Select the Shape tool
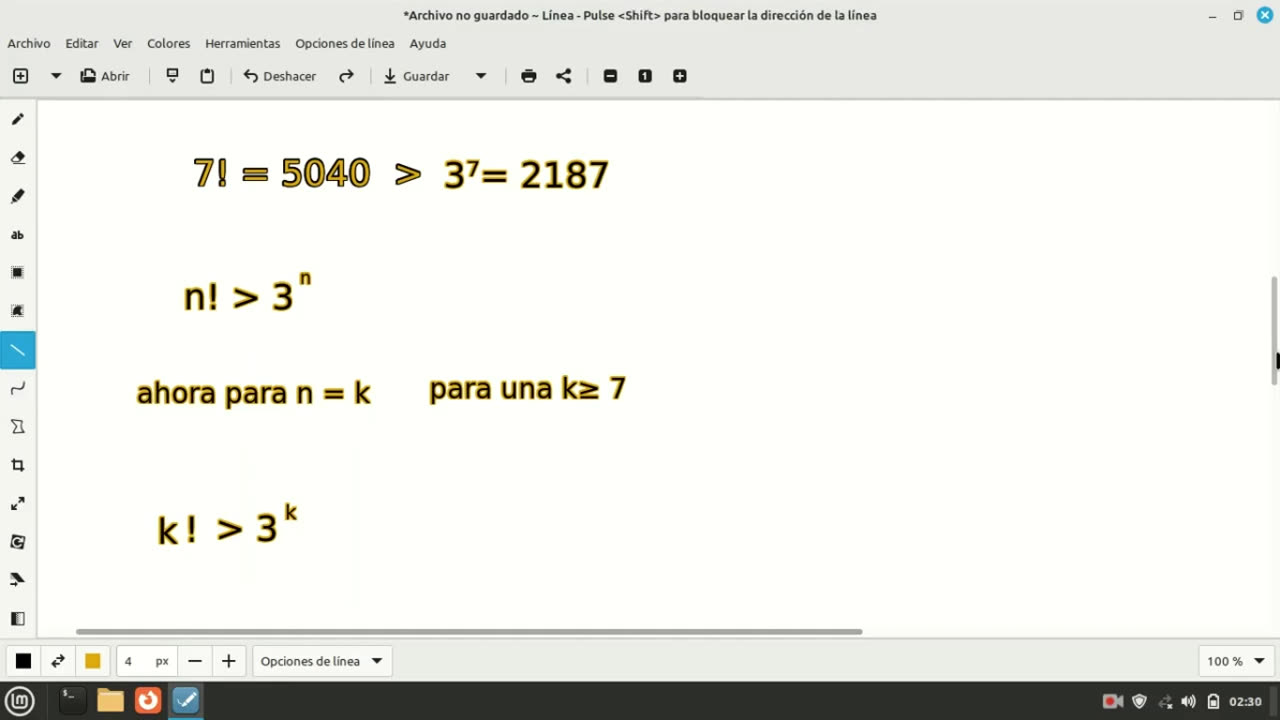The height and width of the screenshot is (720, 1280). pyautogui.click(x=17, y=427)
